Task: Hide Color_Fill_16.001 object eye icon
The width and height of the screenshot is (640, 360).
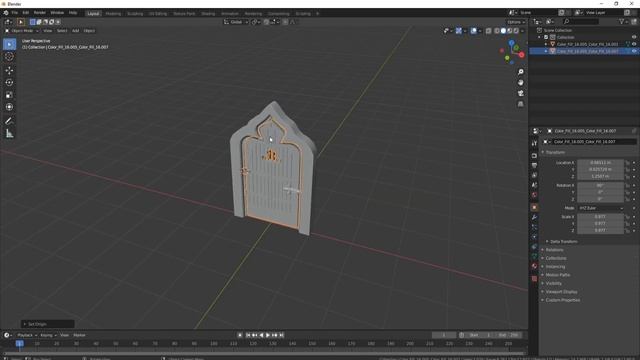Action: tap(634, 44)
